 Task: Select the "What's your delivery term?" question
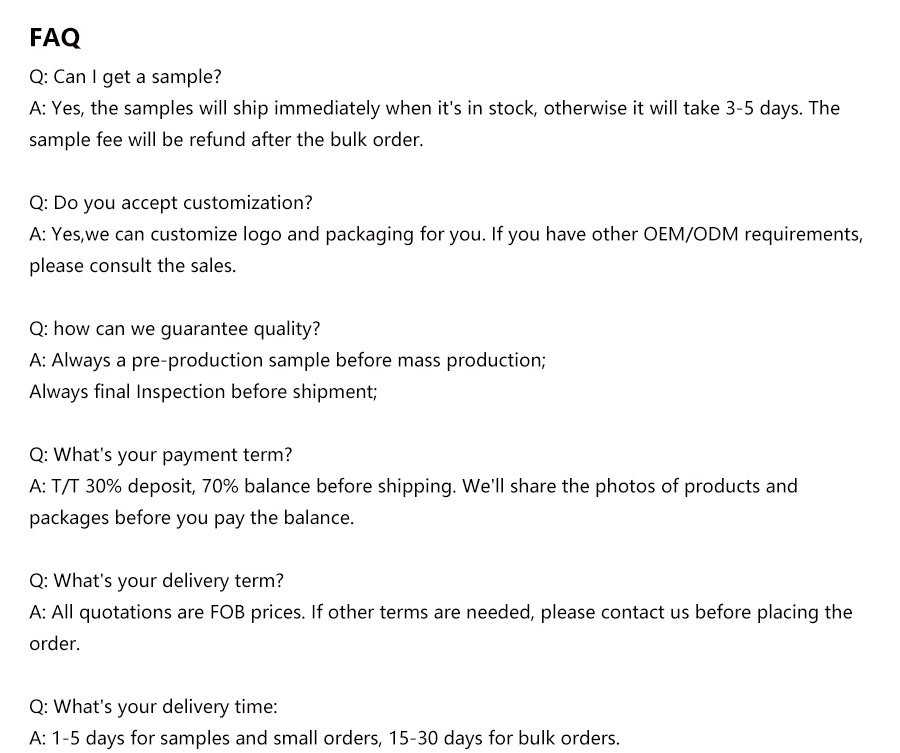tap(156, 581)
